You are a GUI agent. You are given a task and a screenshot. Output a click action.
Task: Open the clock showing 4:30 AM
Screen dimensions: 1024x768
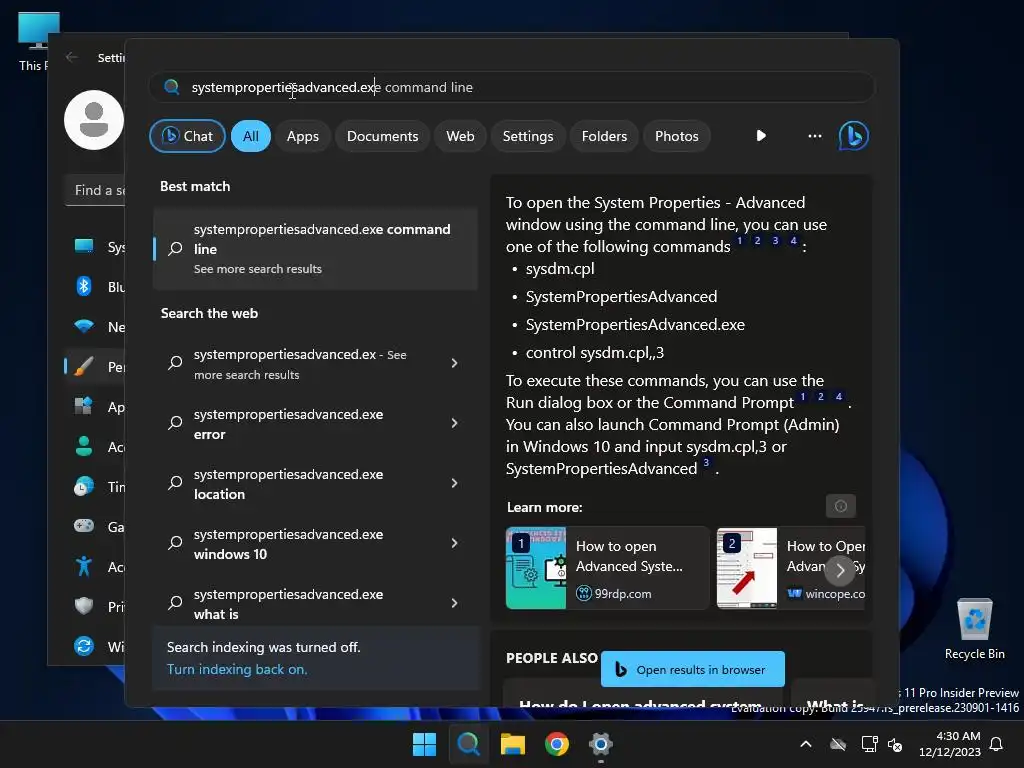(x=950, y=744)
